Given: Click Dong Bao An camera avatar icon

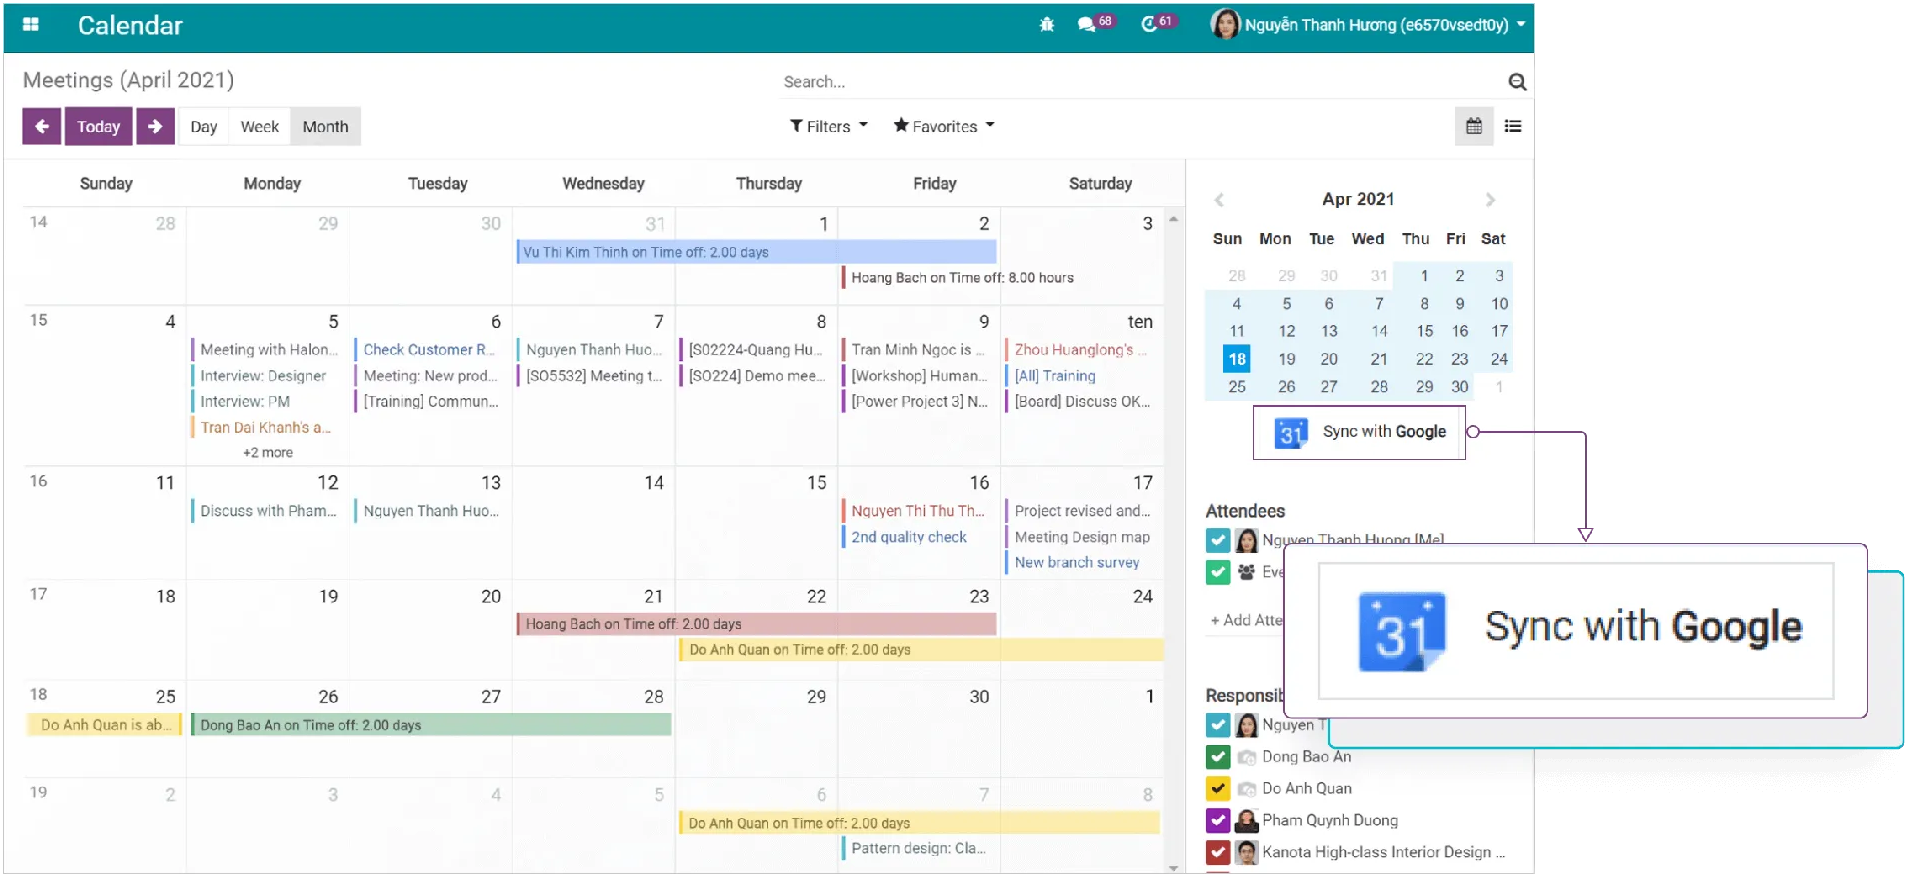Looking at the screenshot, I should (1246, 758).
